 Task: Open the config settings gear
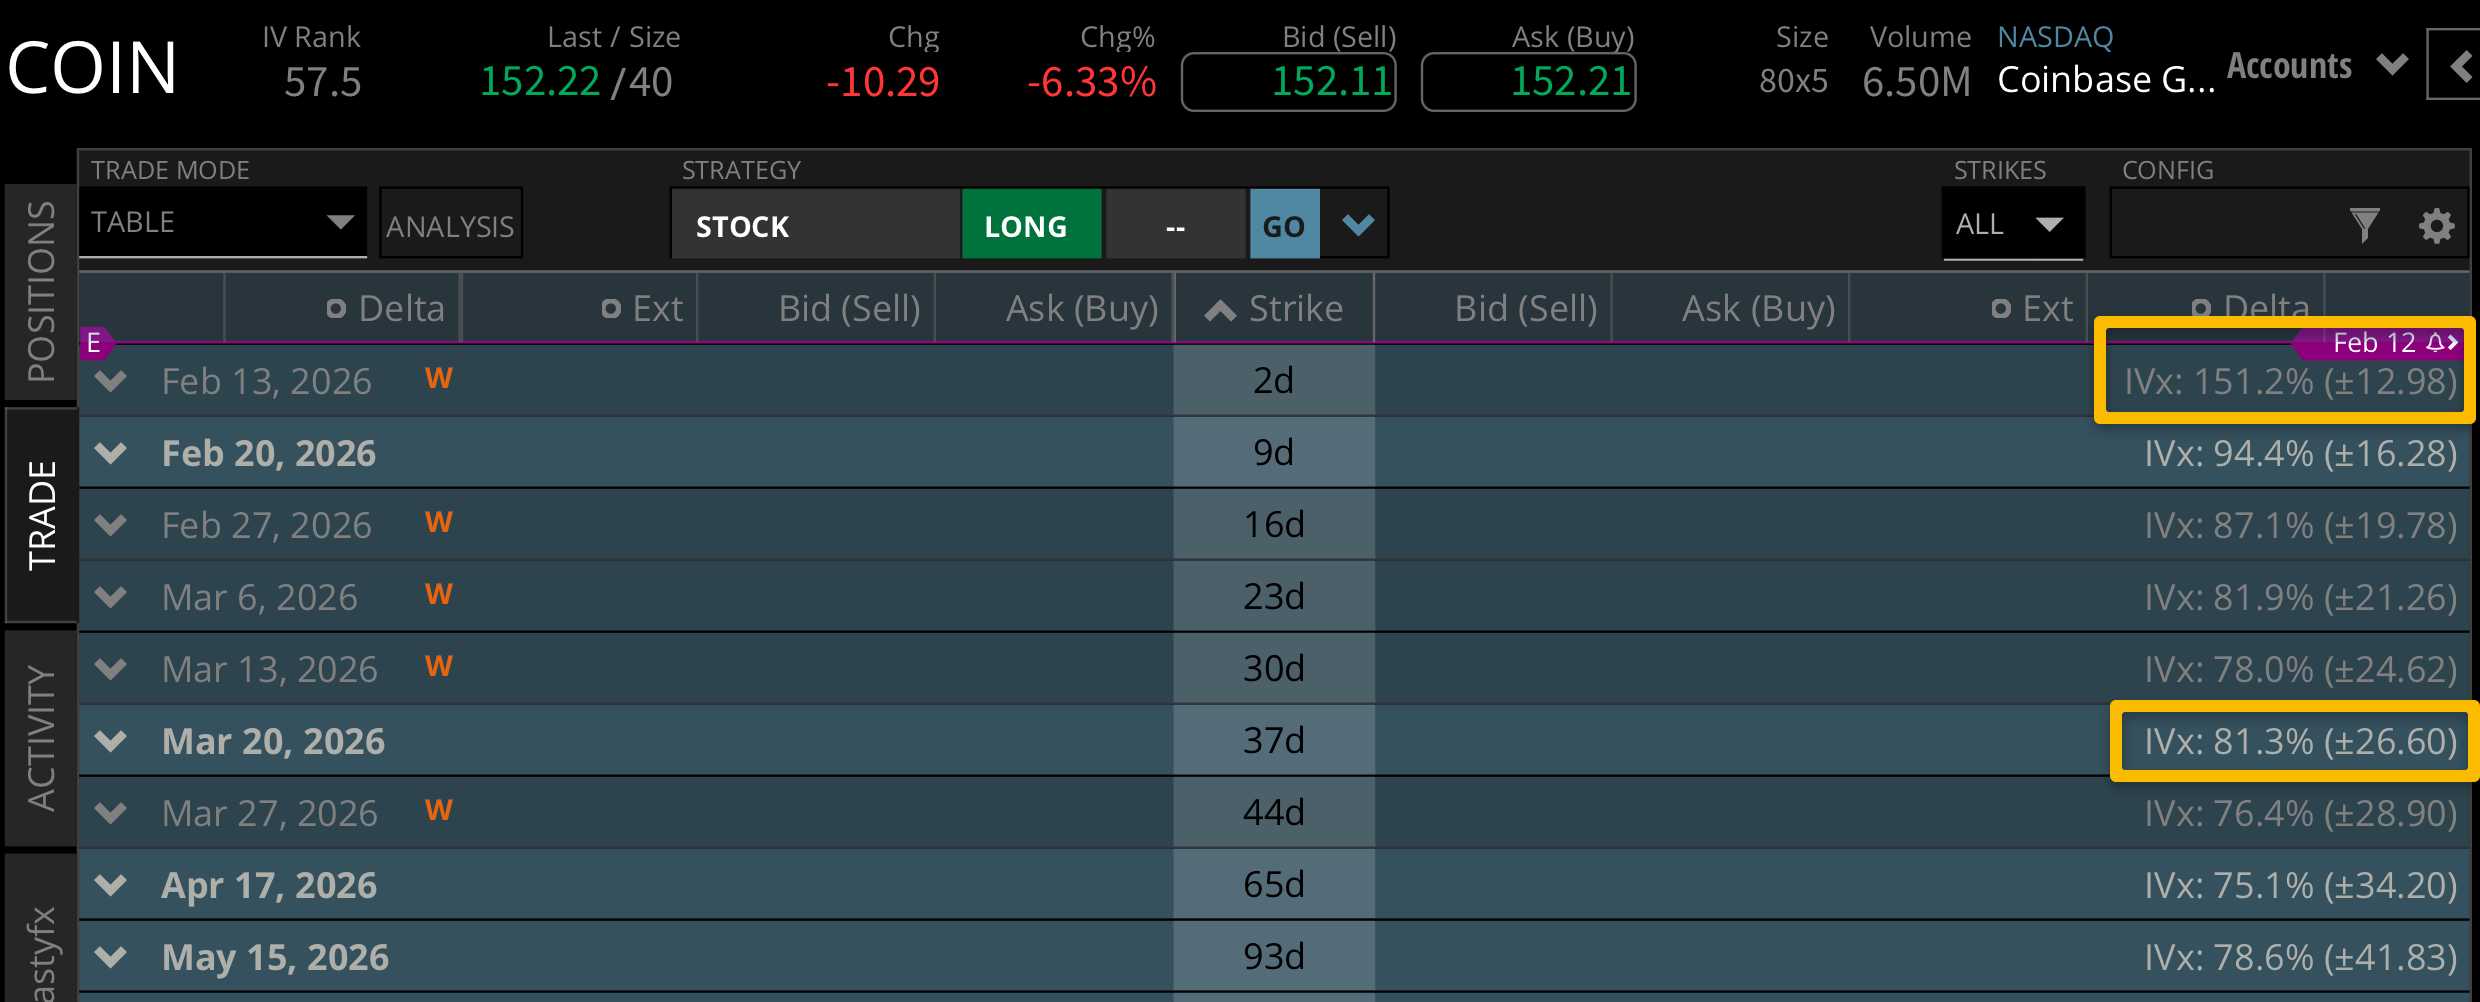coord(2436,225)
